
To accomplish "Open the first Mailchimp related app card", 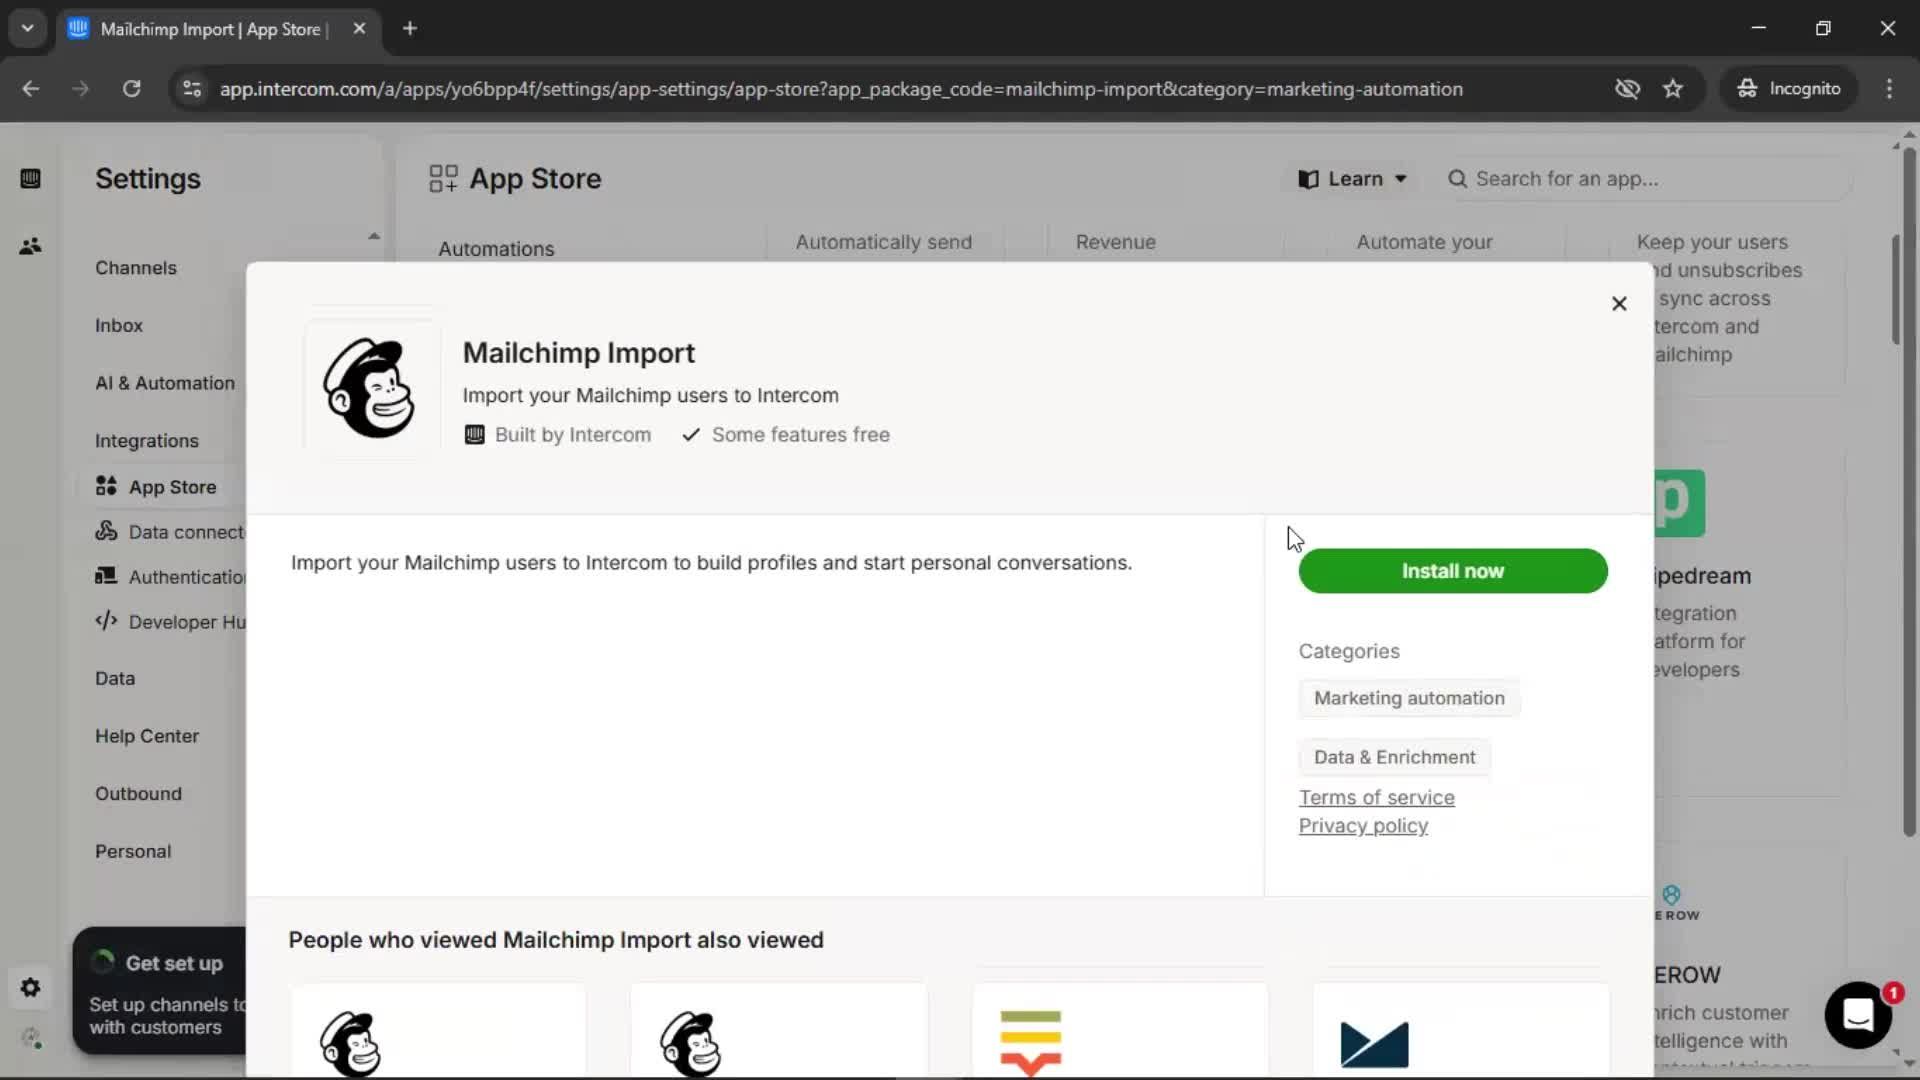I will tap(438, 1032).
